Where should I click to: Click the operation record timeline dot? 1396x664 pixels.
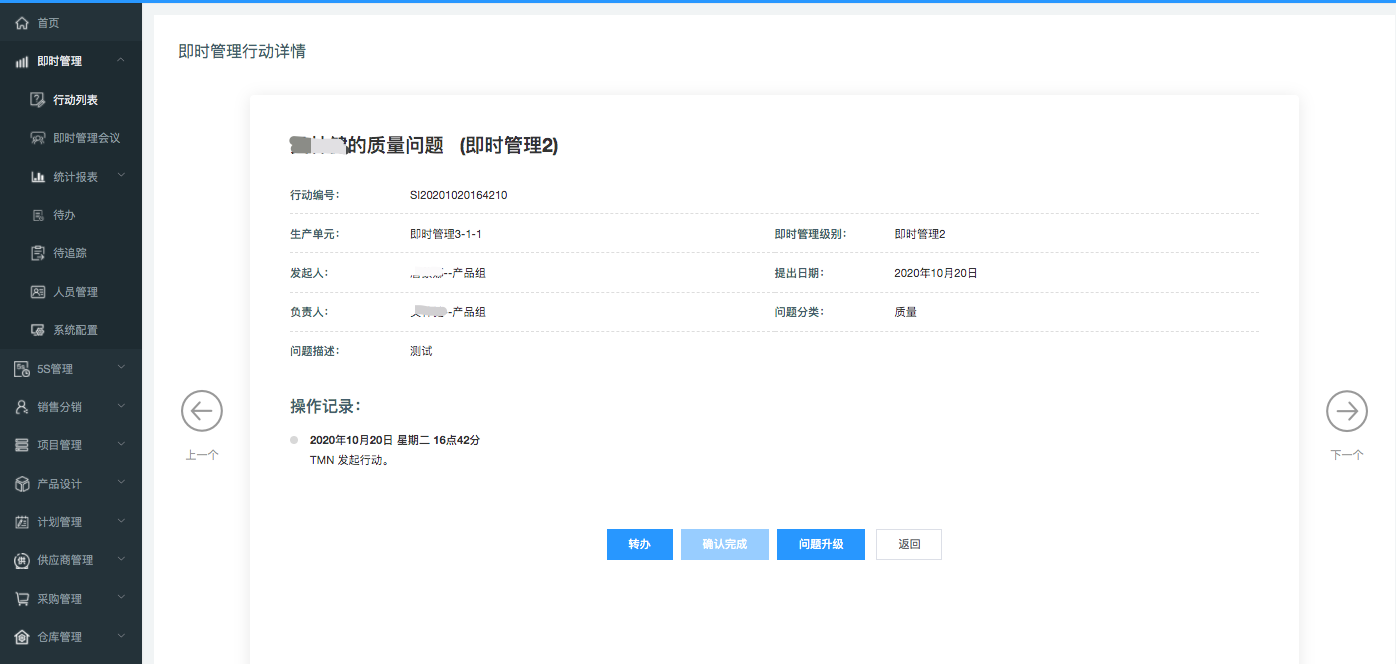coord(294,440)
